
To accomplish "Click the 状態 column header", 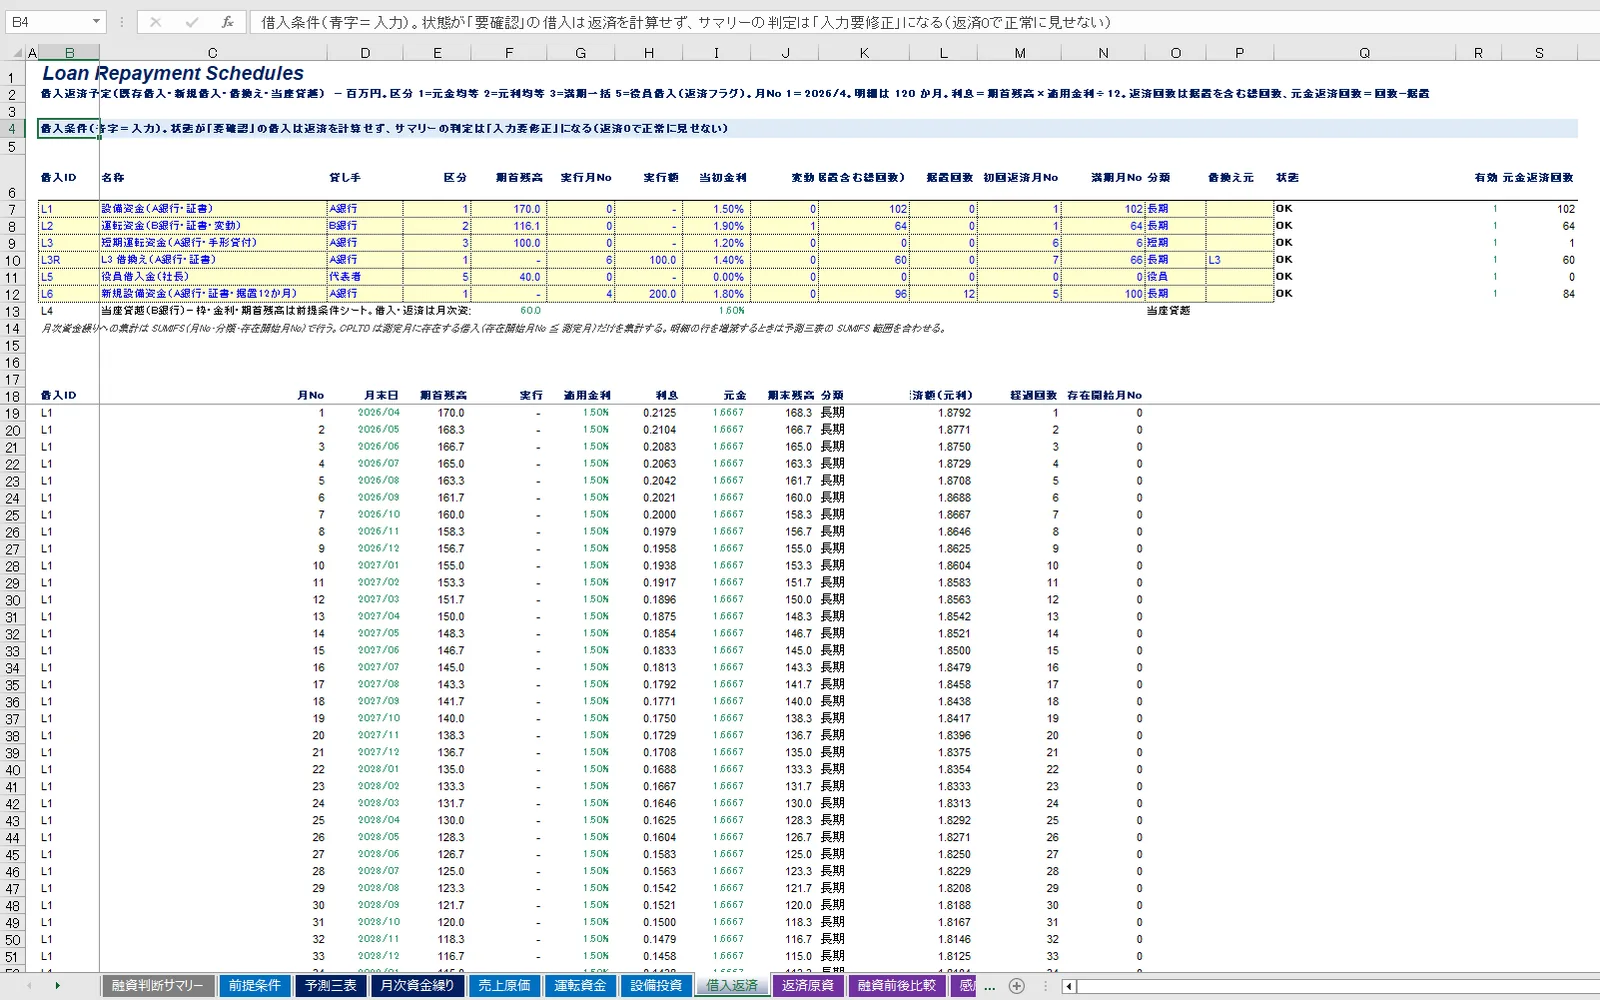I will (x=1287, y=178).
